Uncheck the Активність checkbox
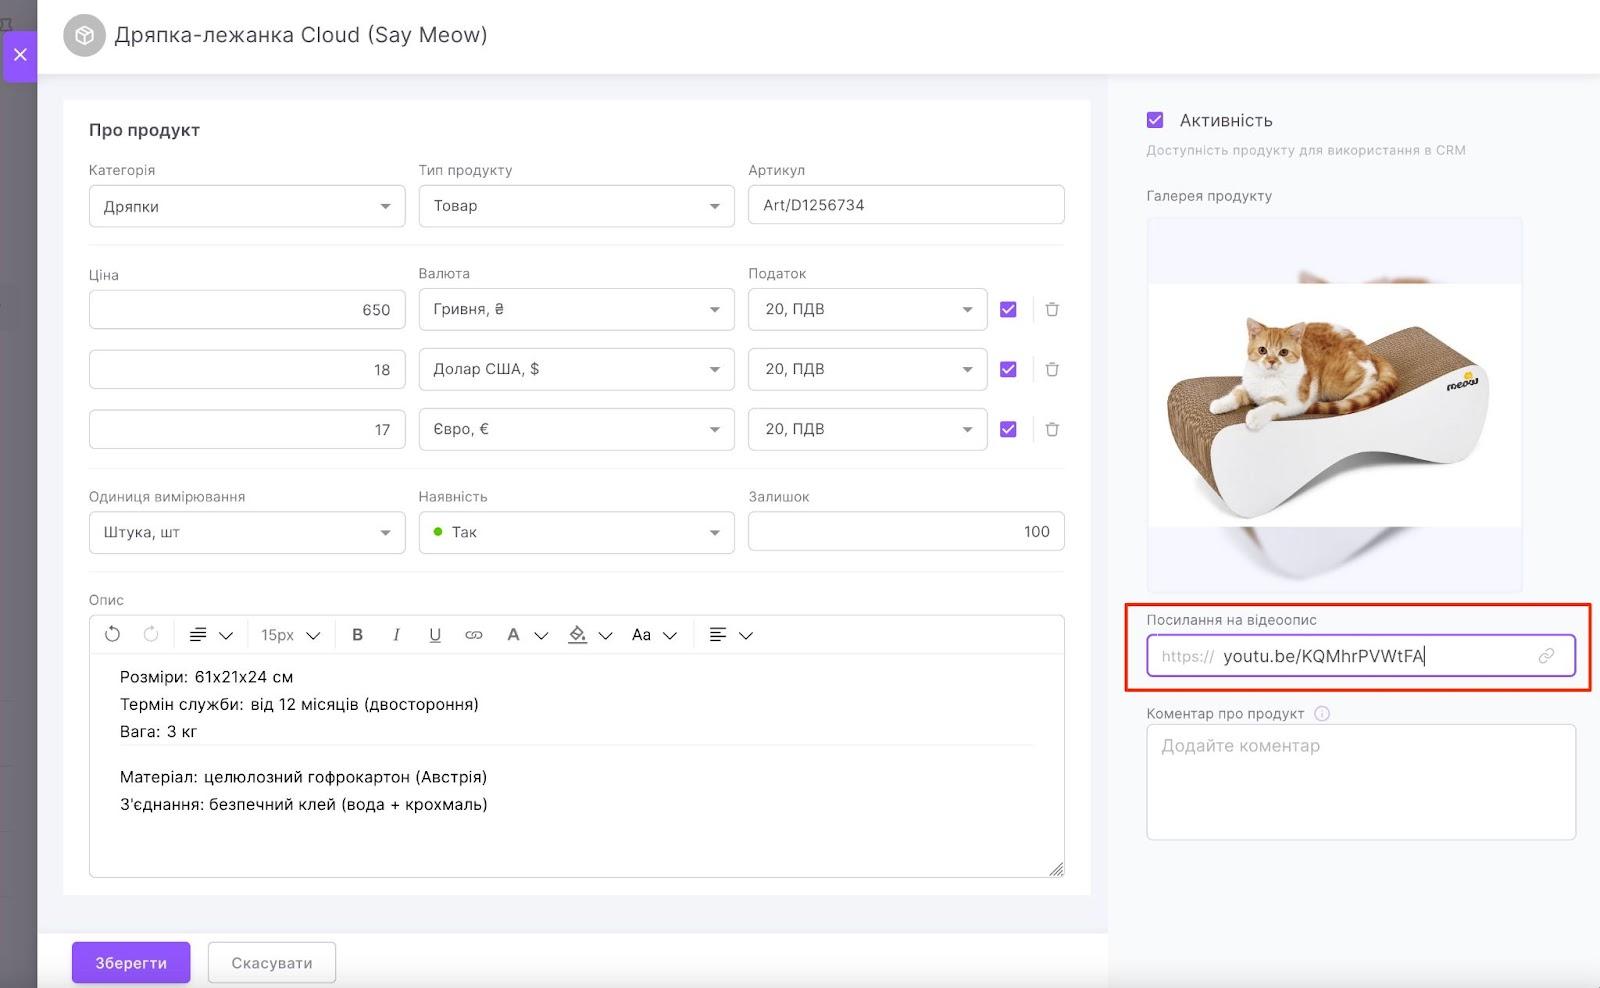 (x=1155, y=120)
